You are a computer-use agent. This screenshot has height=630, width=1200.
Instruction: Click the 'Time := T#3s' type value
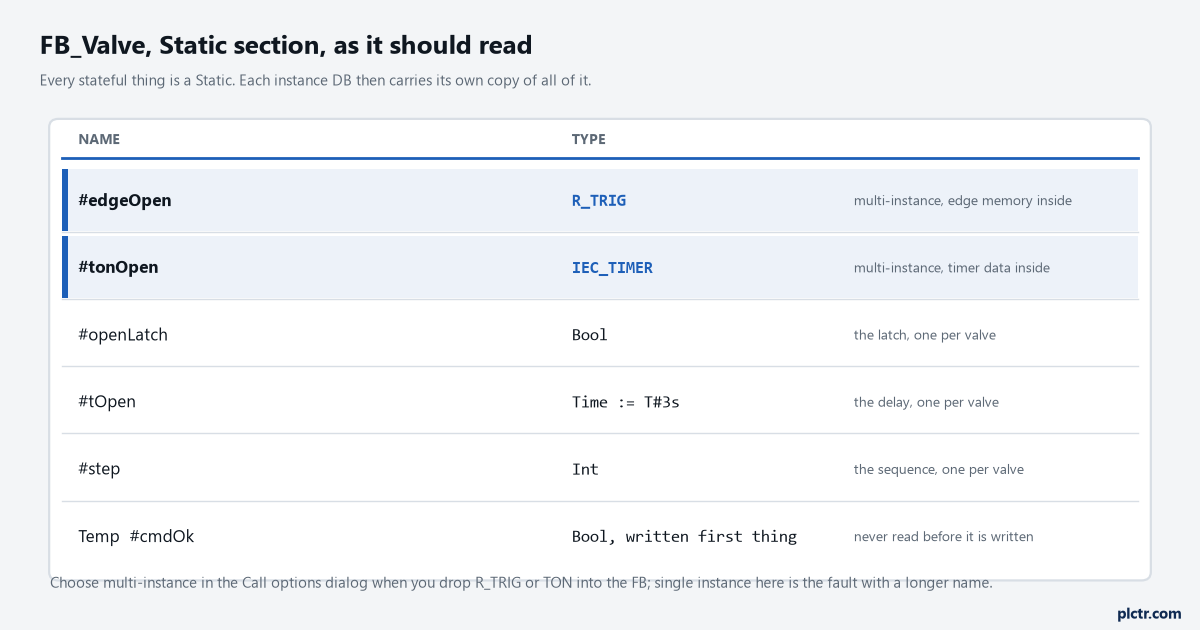[626, 402]
